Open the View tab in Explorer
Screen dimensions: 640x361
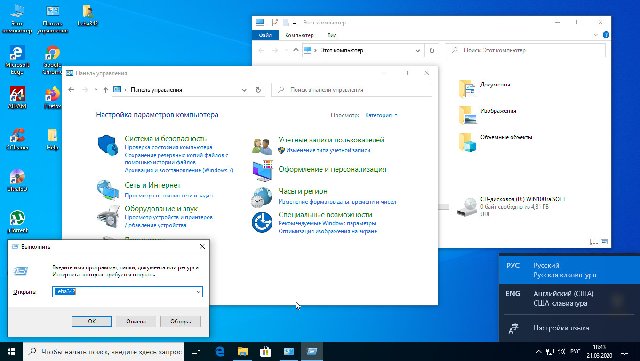[x=331, y=36]
